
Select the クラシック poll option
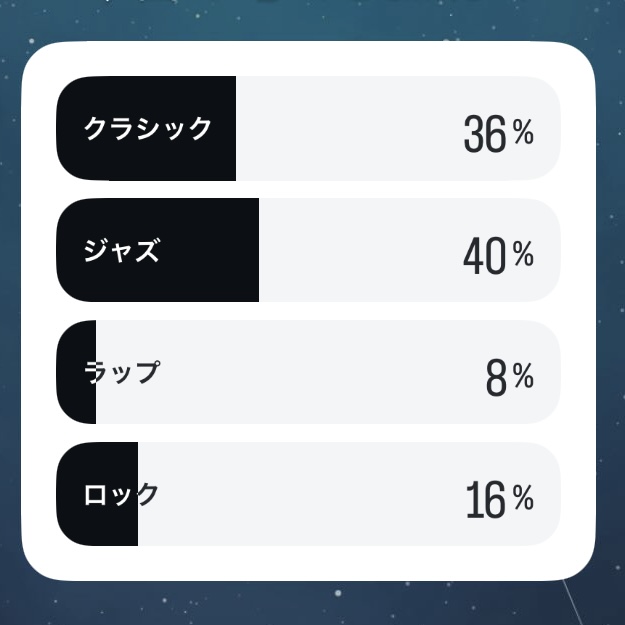pyautogui.click(x=309, y=128)
